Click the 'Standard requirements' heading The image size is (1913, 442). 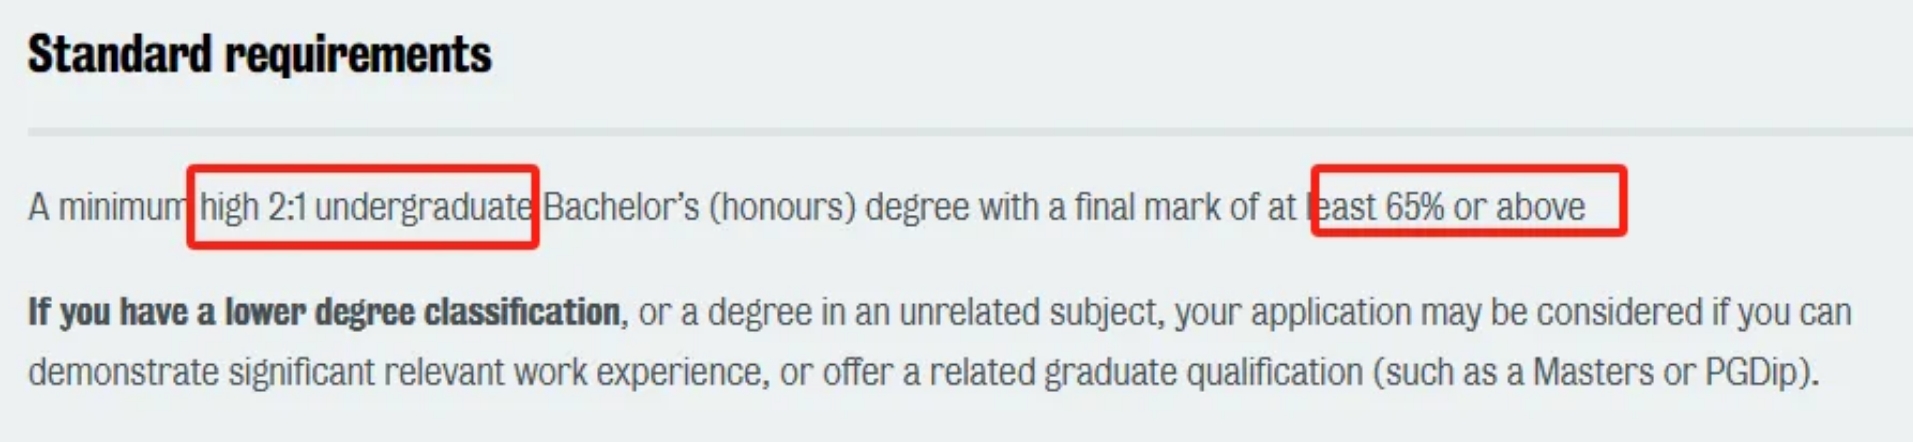point(260,55)
